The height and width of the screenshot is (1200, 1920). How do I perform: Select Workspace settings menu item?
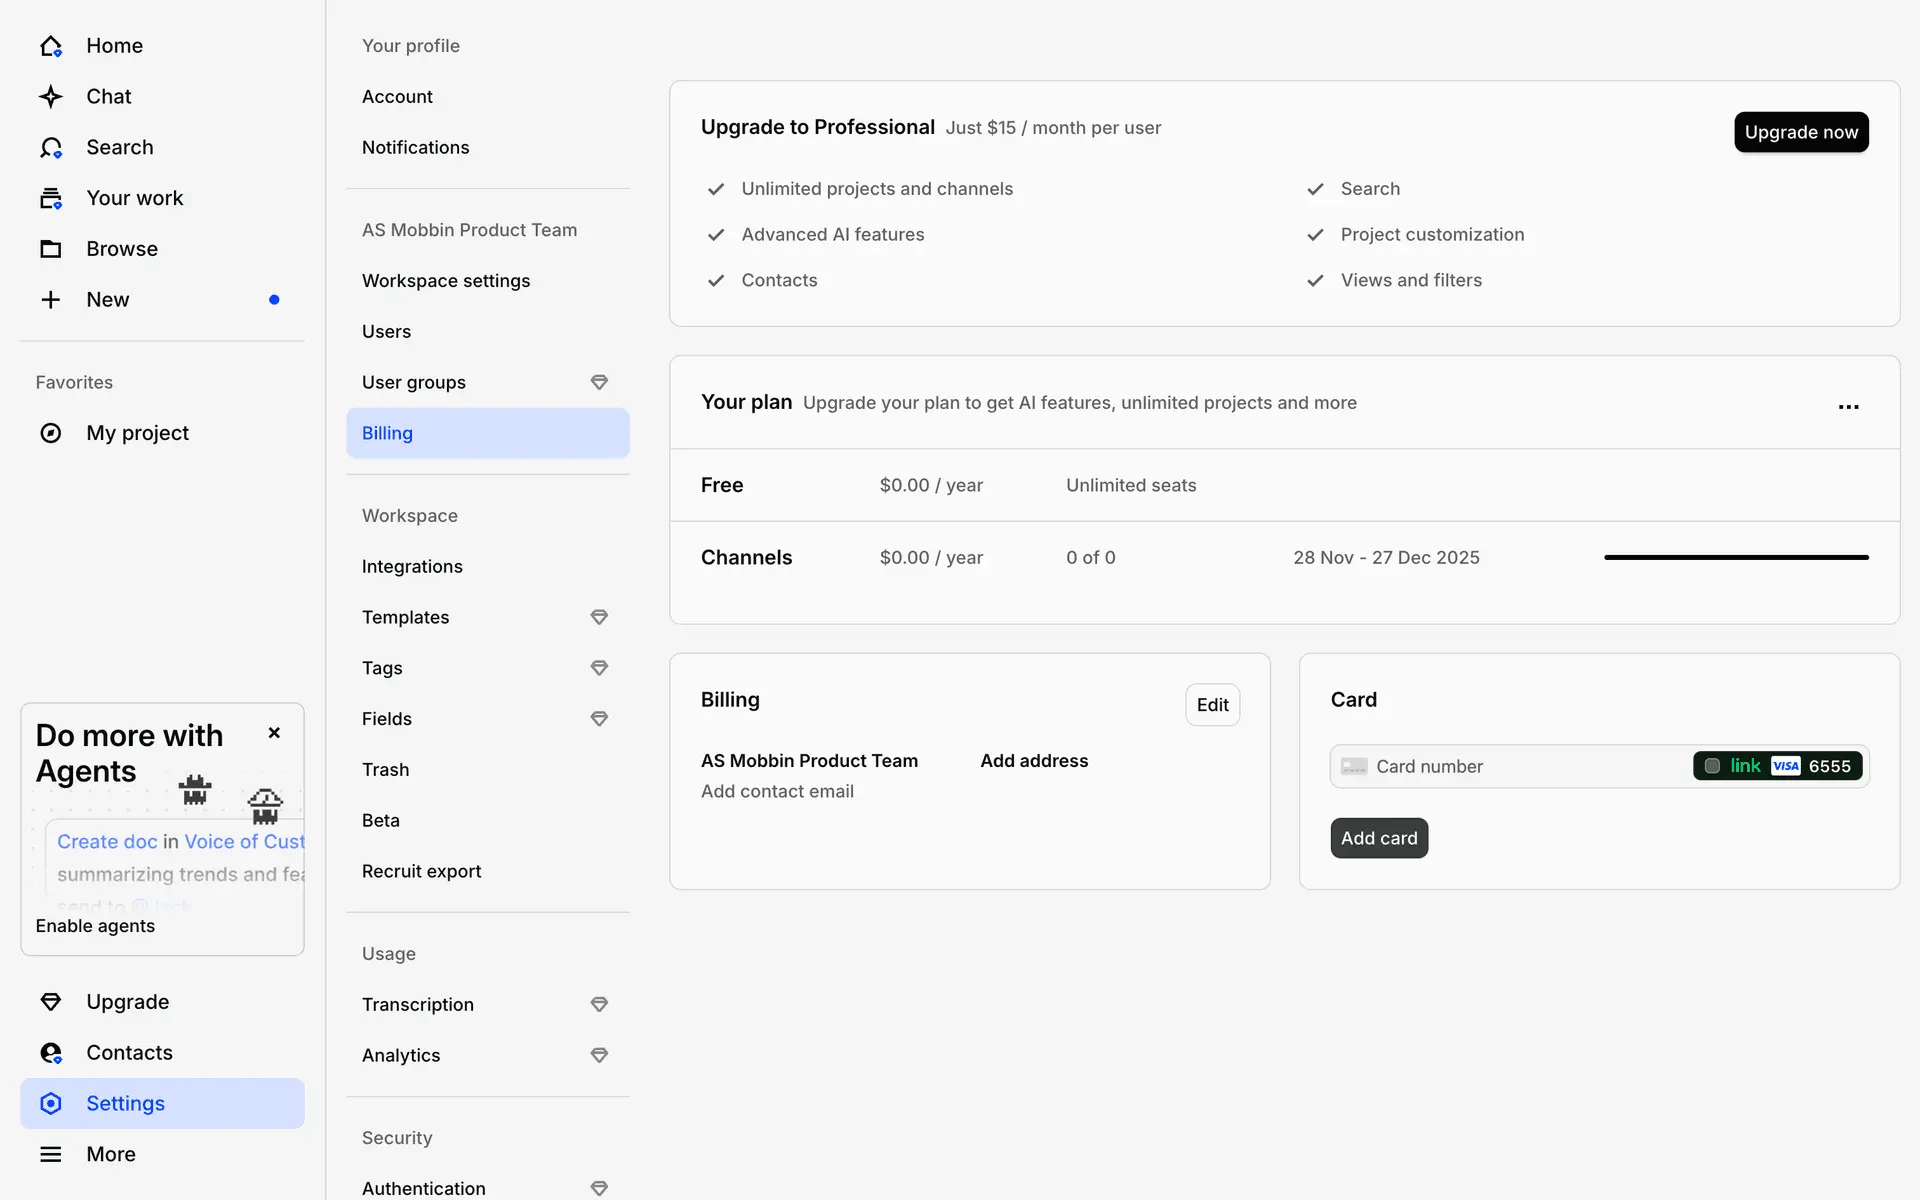click(x=446, y=281)
